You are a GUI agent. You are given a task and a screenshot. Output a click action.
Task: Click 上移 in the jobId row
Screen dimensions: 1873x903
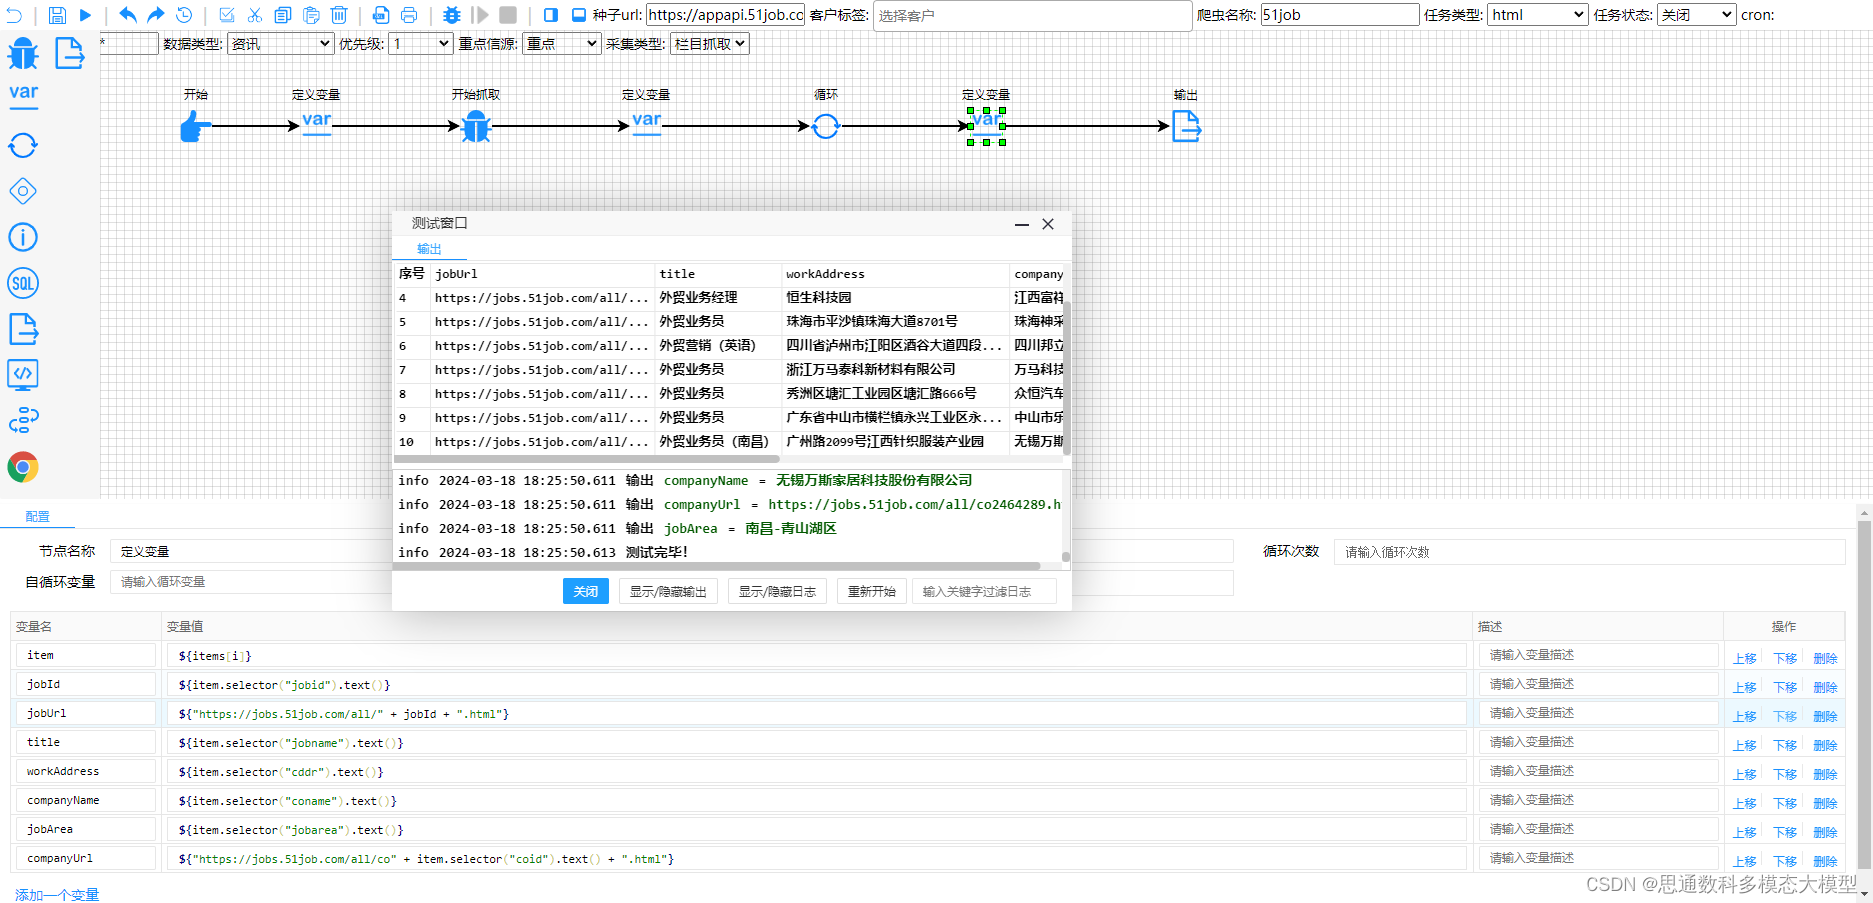click(1745, 687)
